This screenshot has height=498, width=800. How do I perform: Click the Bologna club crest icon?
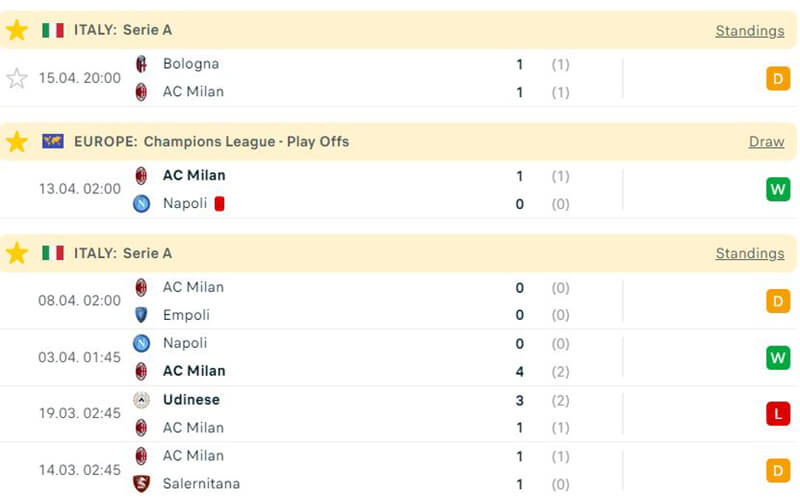142,64
